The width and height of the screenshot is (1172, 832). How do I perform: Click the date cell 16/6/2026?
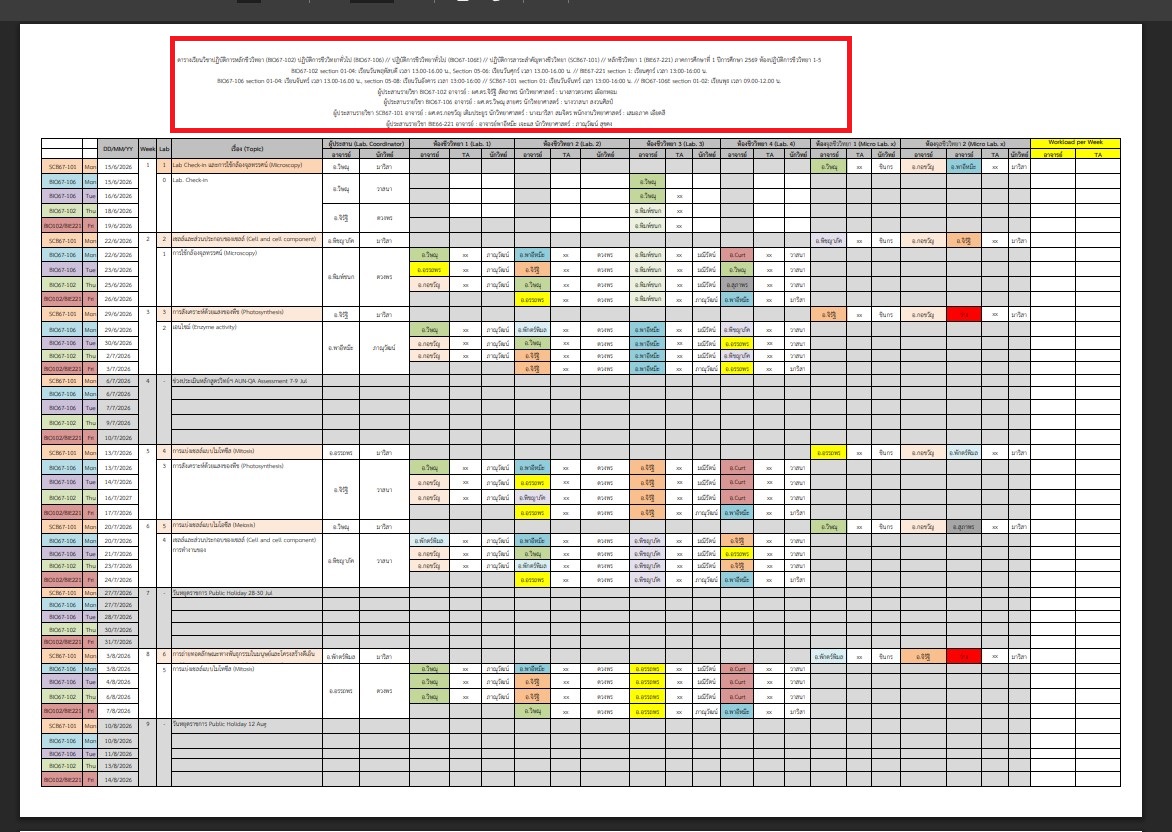118,196
